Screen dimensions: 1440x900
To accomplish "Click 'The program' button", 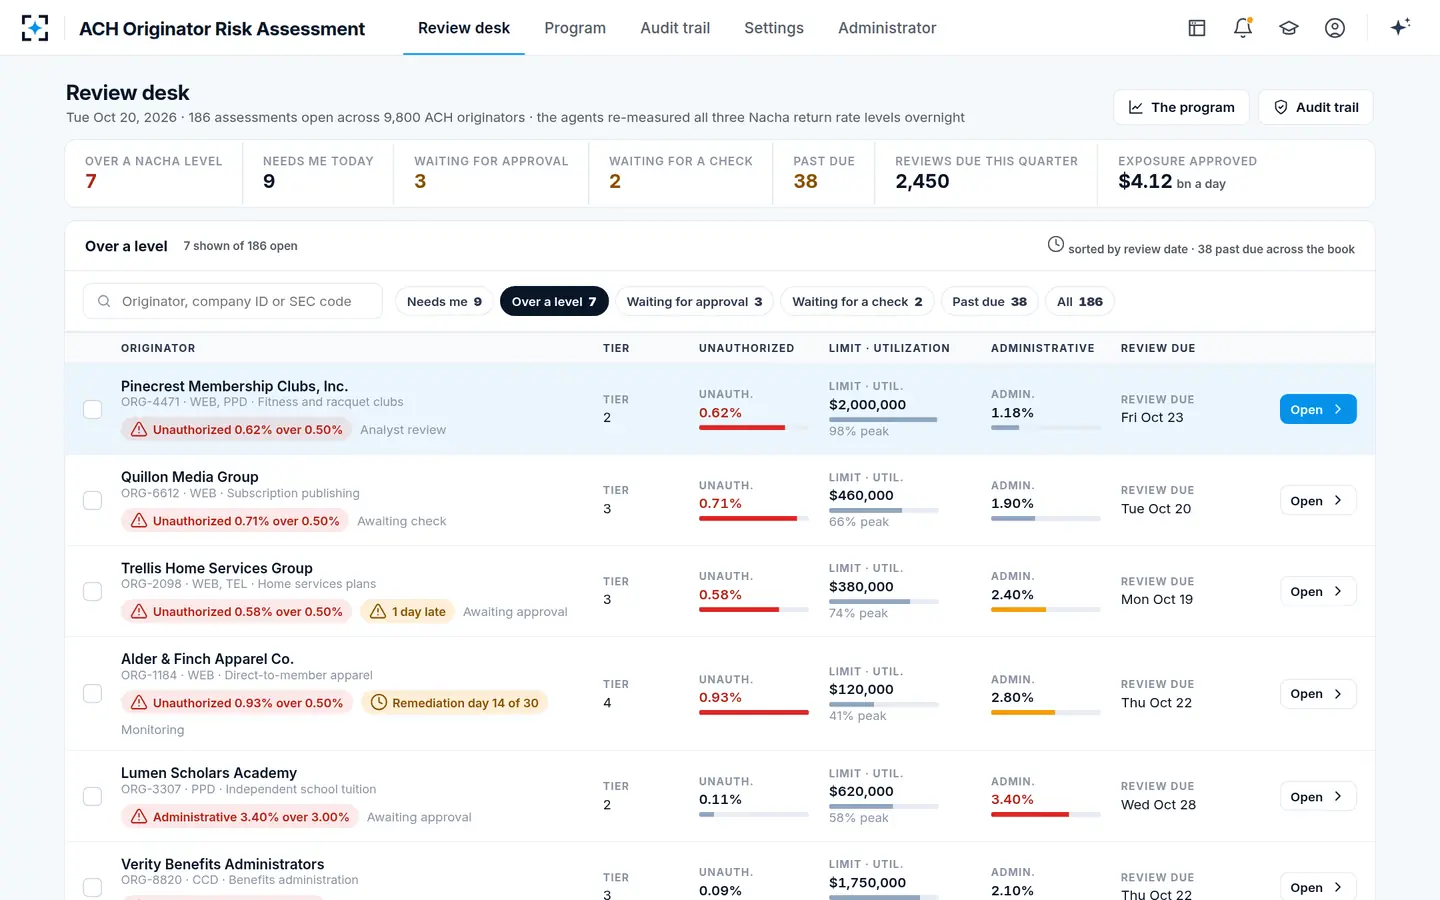I will point(1181,107).
